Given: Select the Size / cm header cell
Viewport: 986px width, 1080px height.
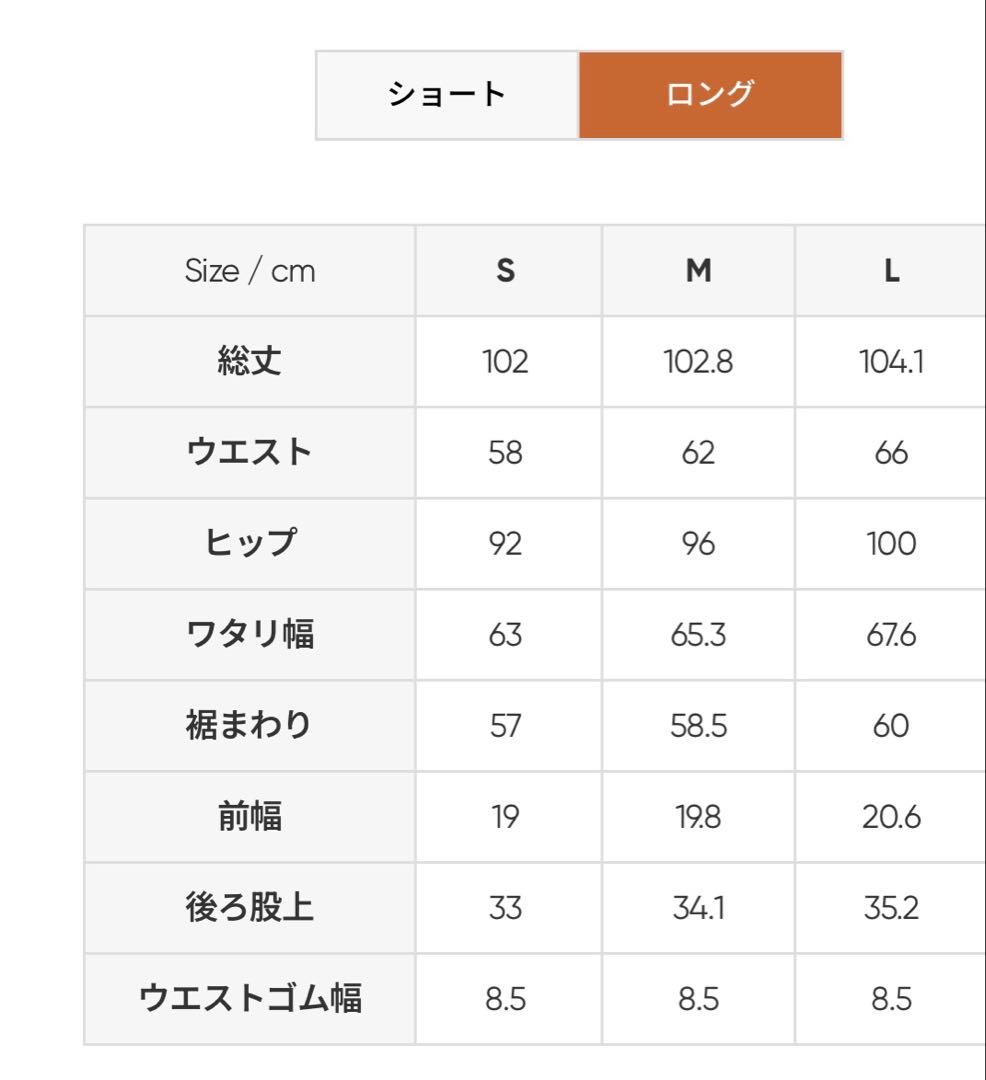Looking at the screenshot, I should [249, 270].
